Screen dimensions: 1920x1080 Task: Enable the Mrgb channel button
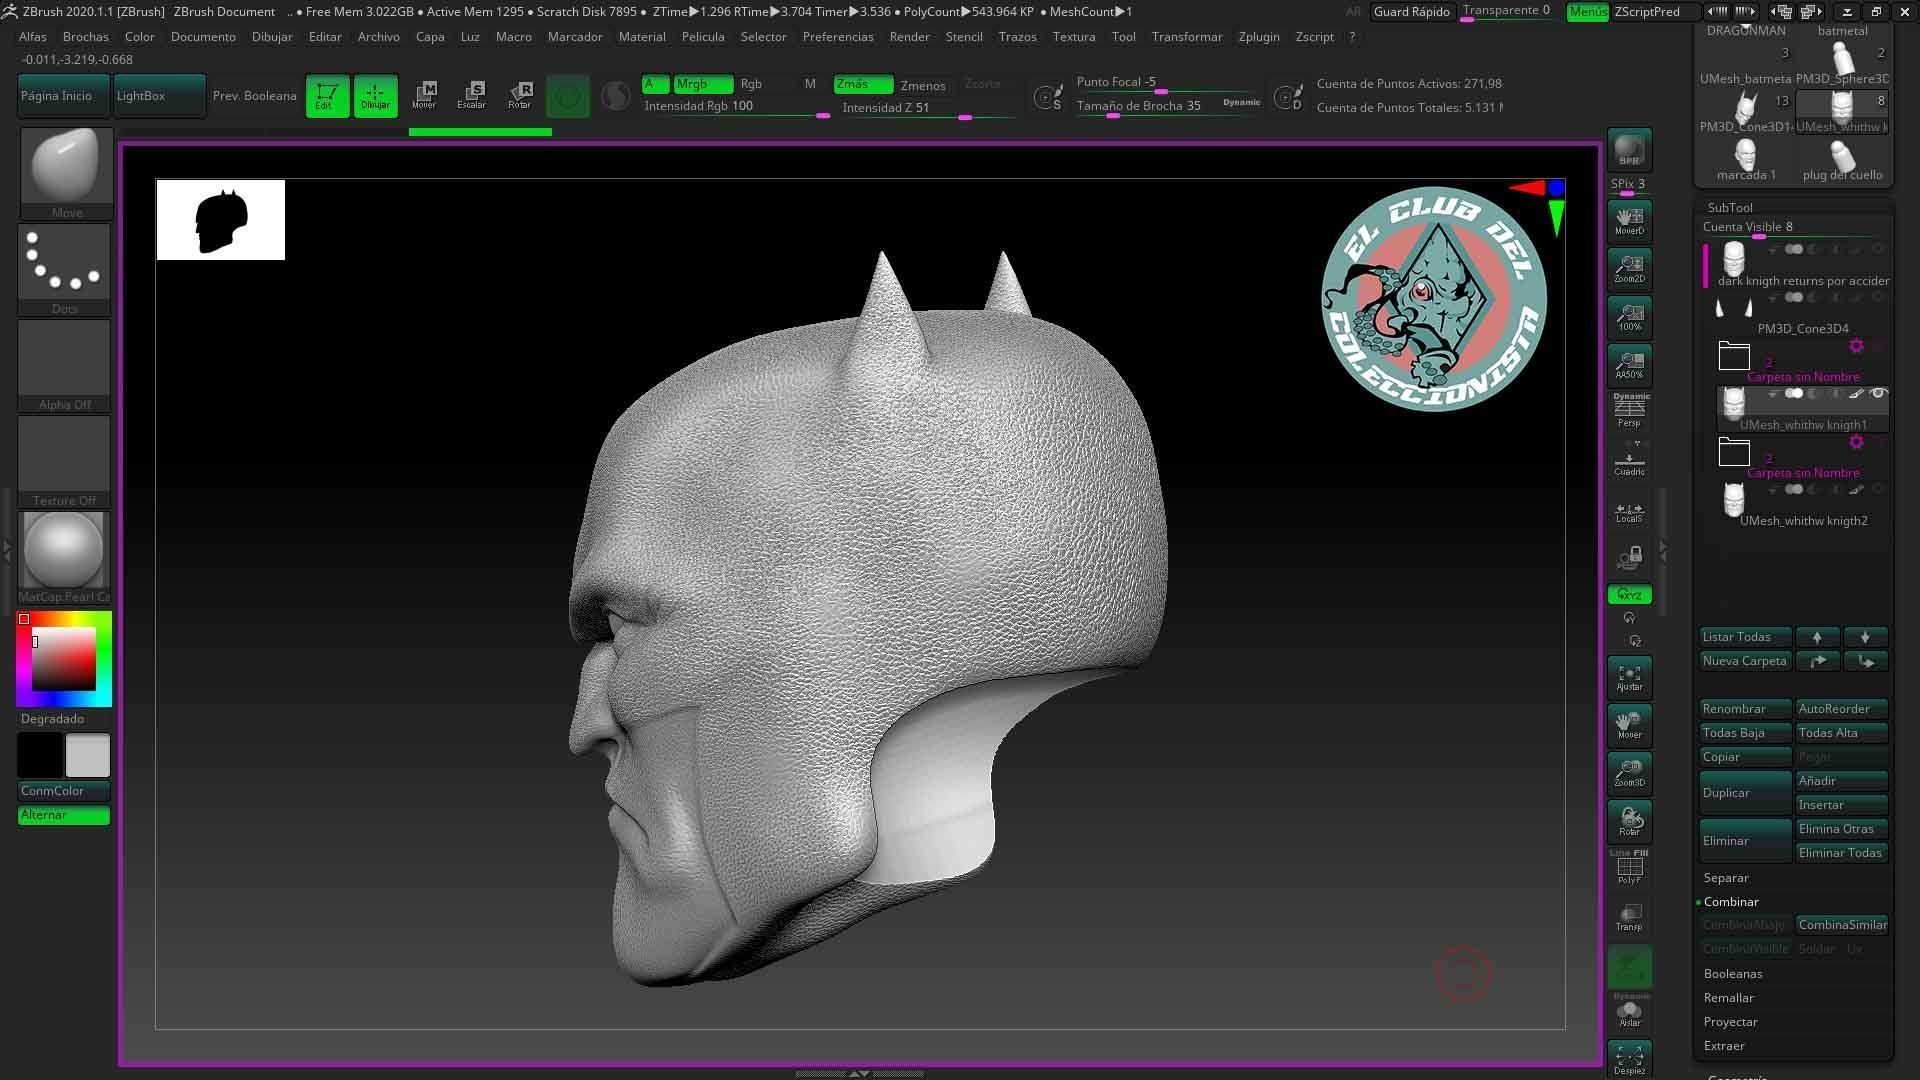coord(703,84)
